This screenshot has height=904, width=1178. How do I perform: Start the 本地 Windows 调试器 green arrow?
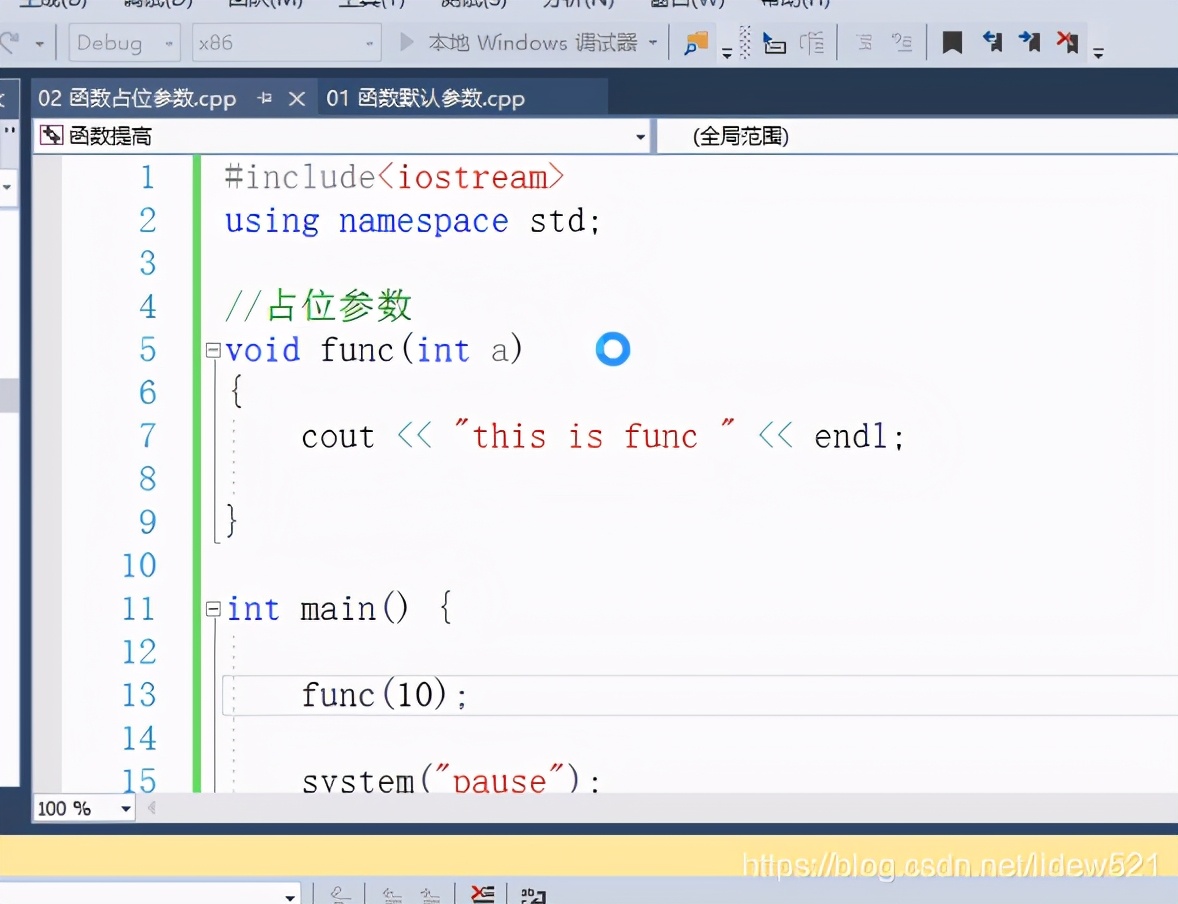[x=405, y=42]
